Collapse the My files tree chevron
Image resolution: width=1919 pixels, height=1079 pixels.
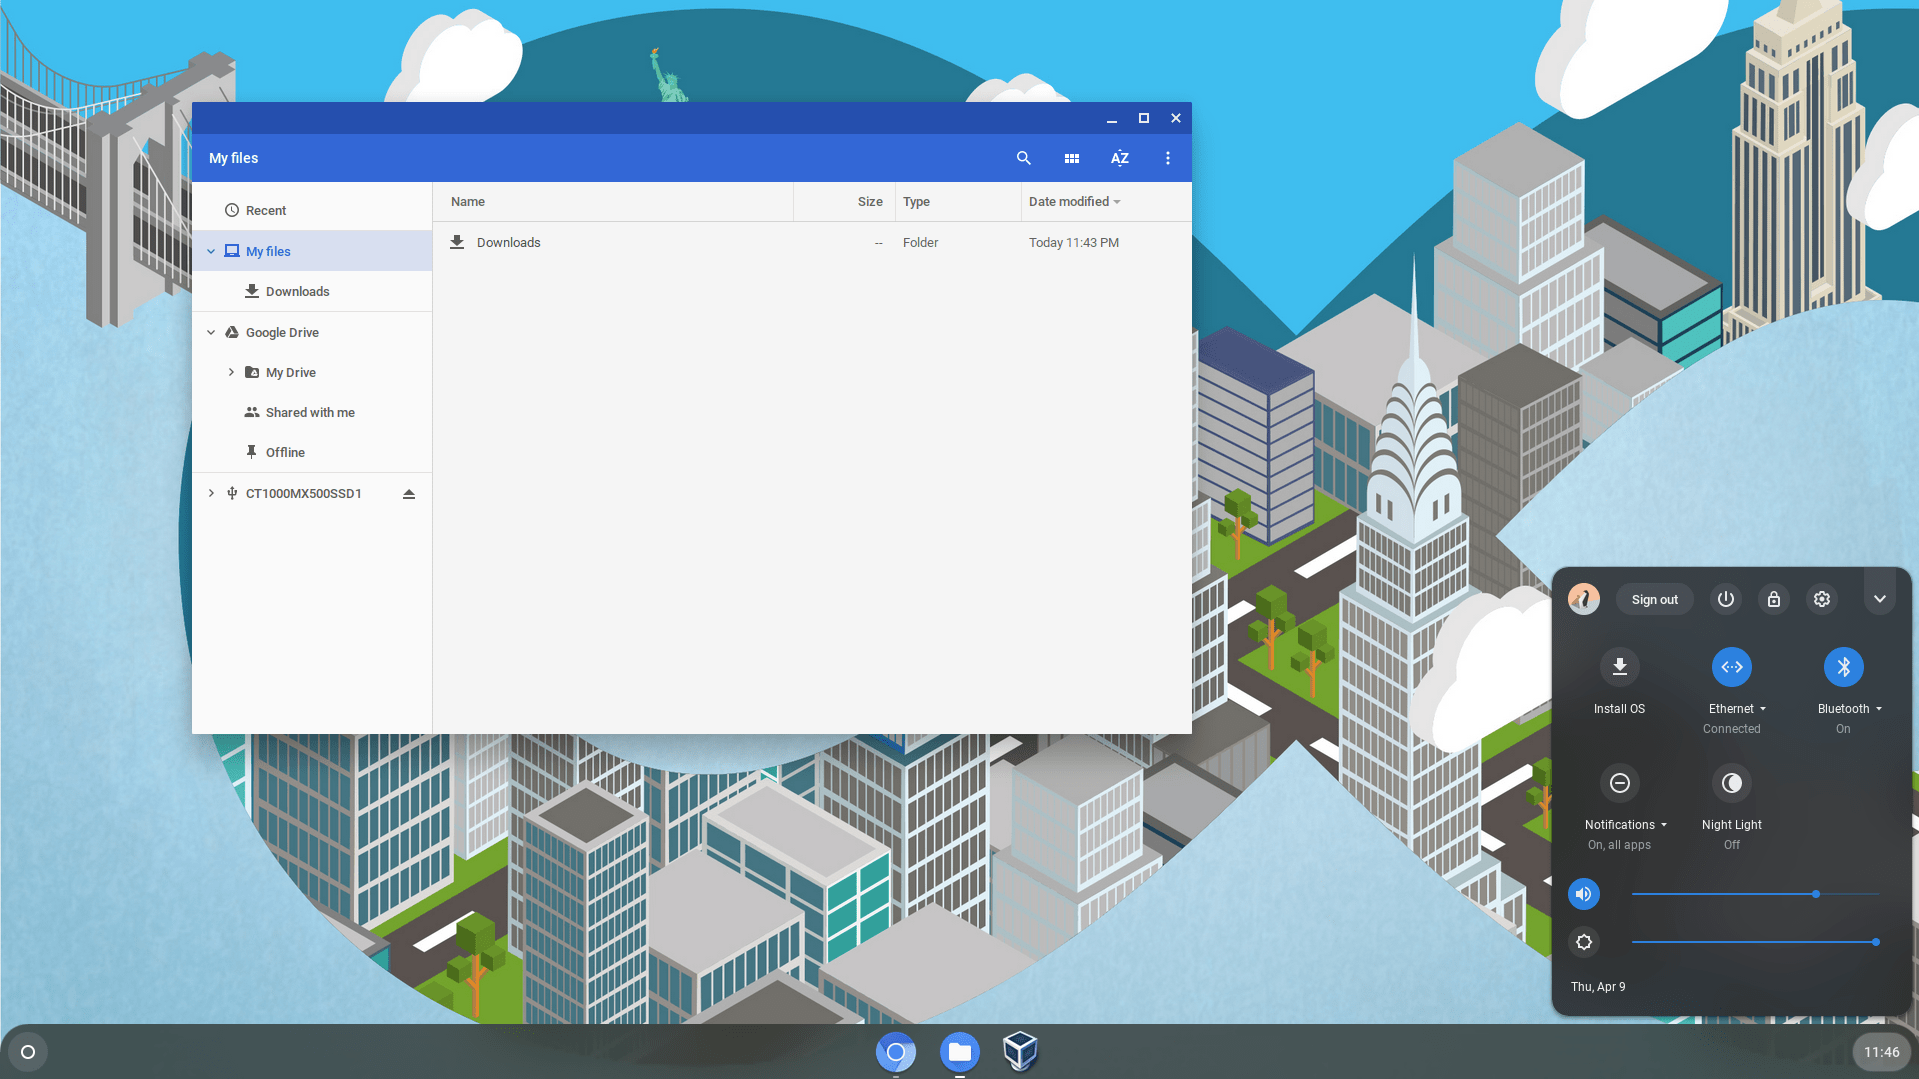point(211,251)
